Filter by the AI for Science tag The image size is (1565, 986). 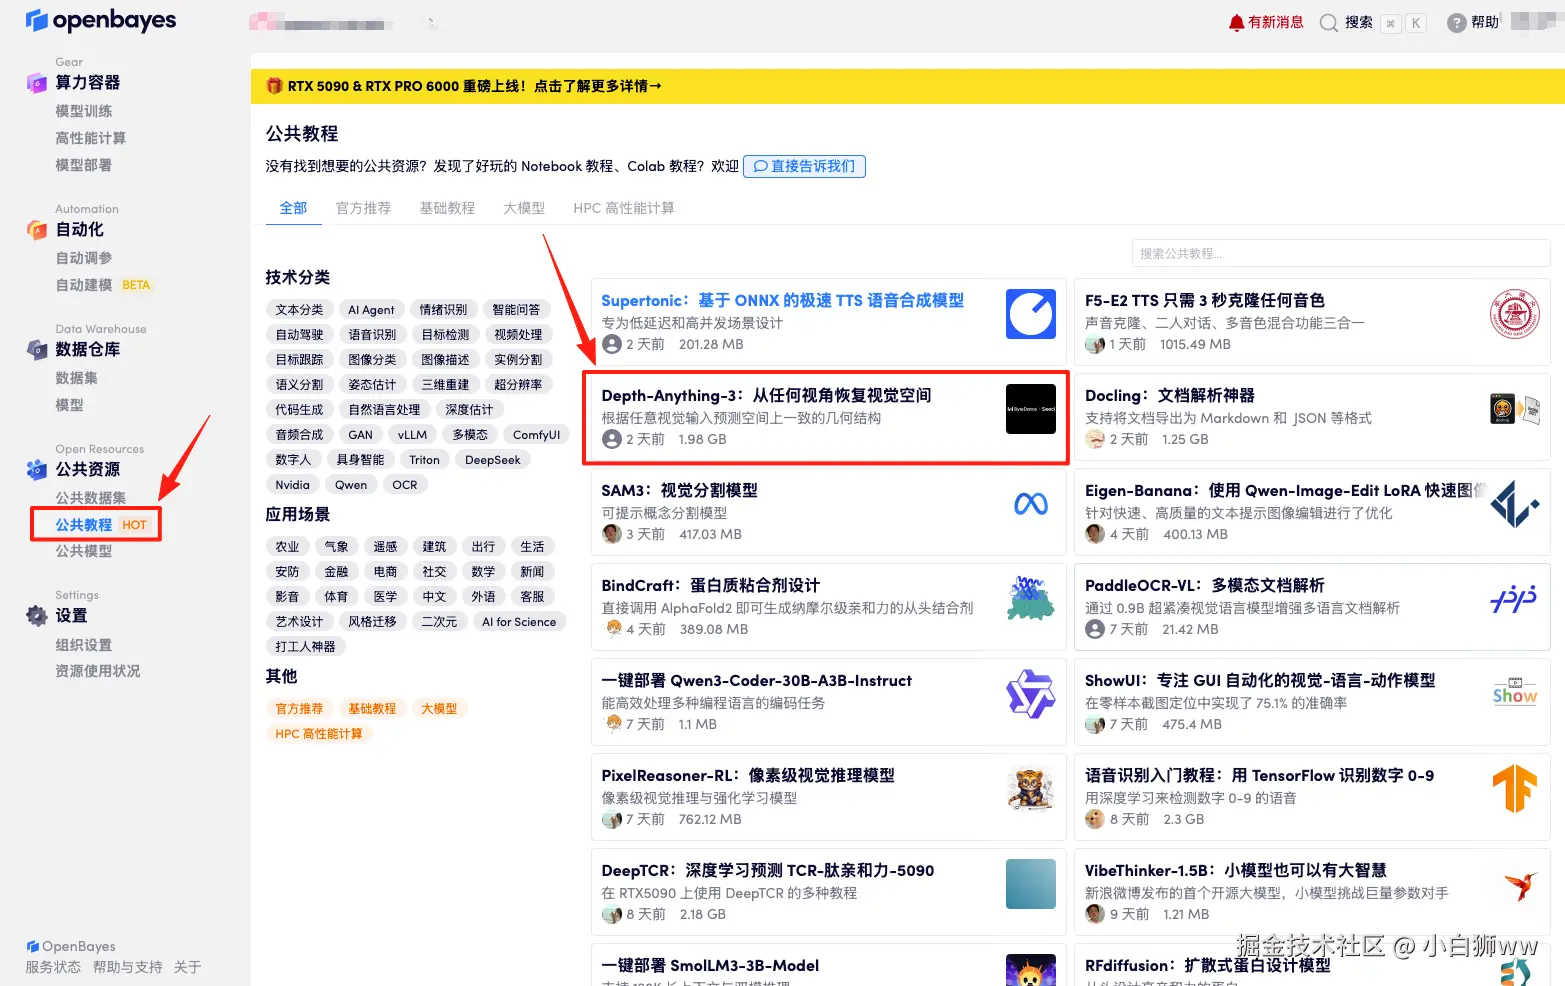(519, 622)
